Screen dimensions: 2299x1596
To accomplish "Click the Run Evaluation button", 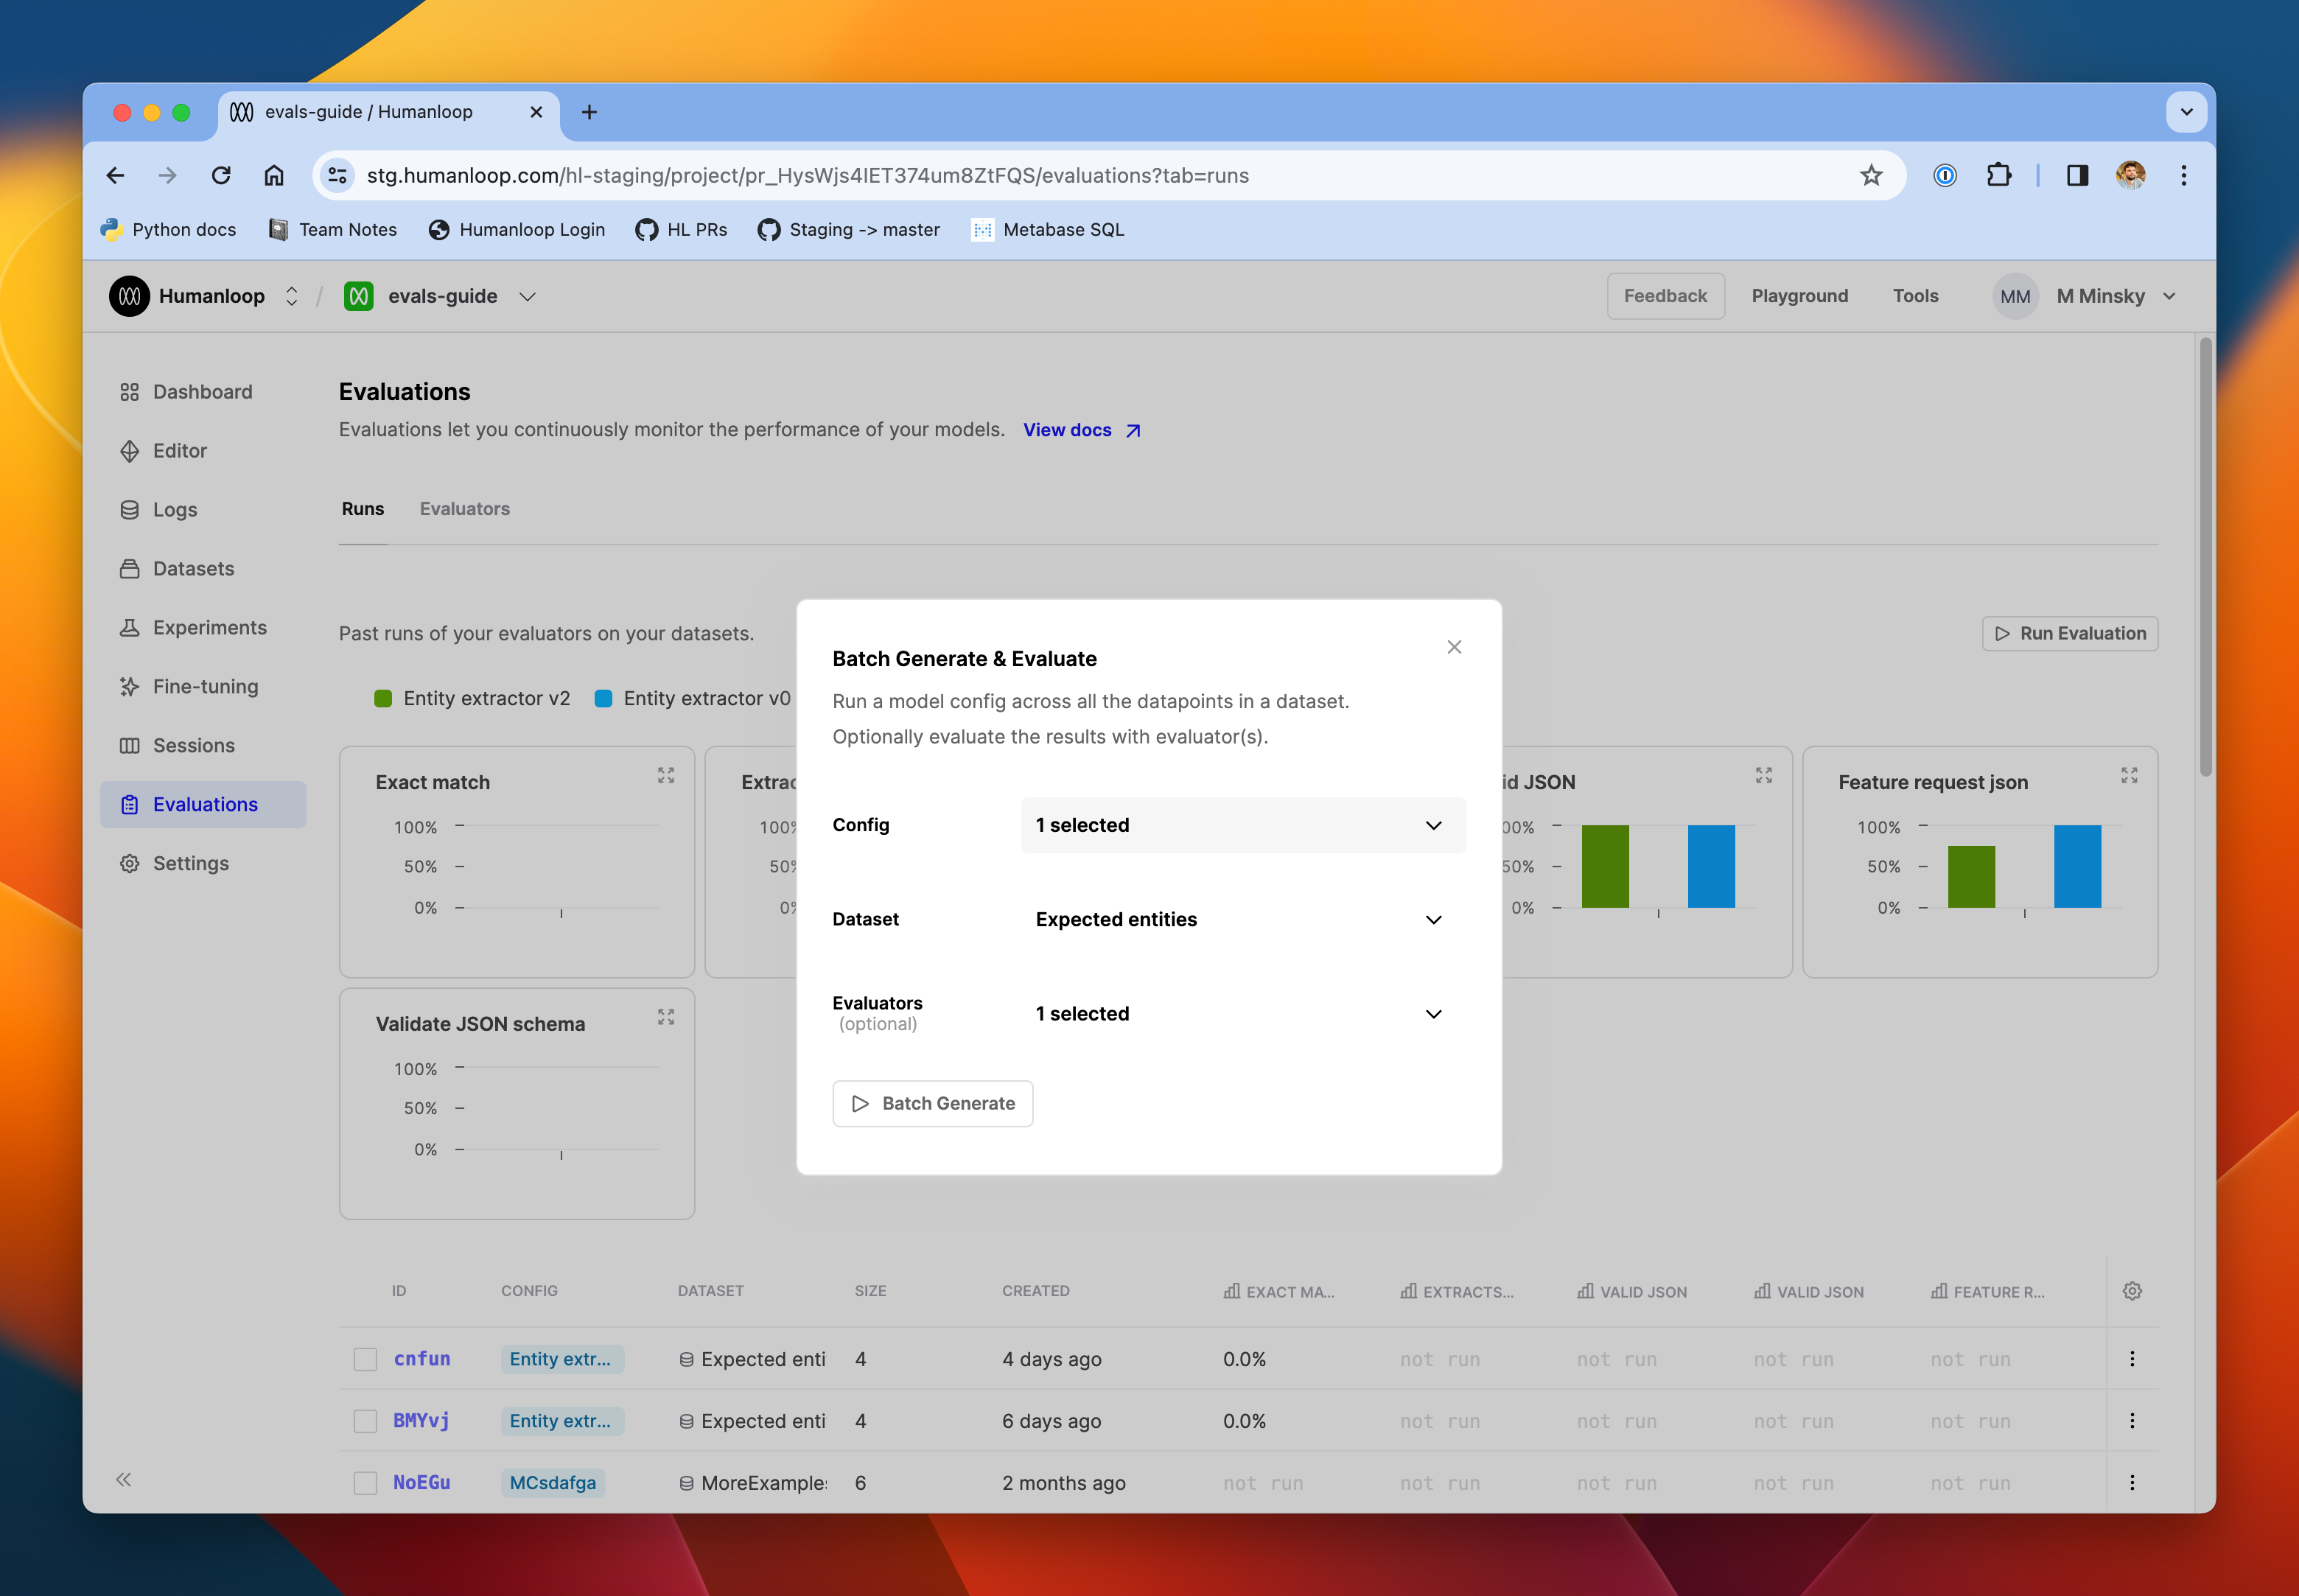I will pyautogui.click(x=2069, y=633).
